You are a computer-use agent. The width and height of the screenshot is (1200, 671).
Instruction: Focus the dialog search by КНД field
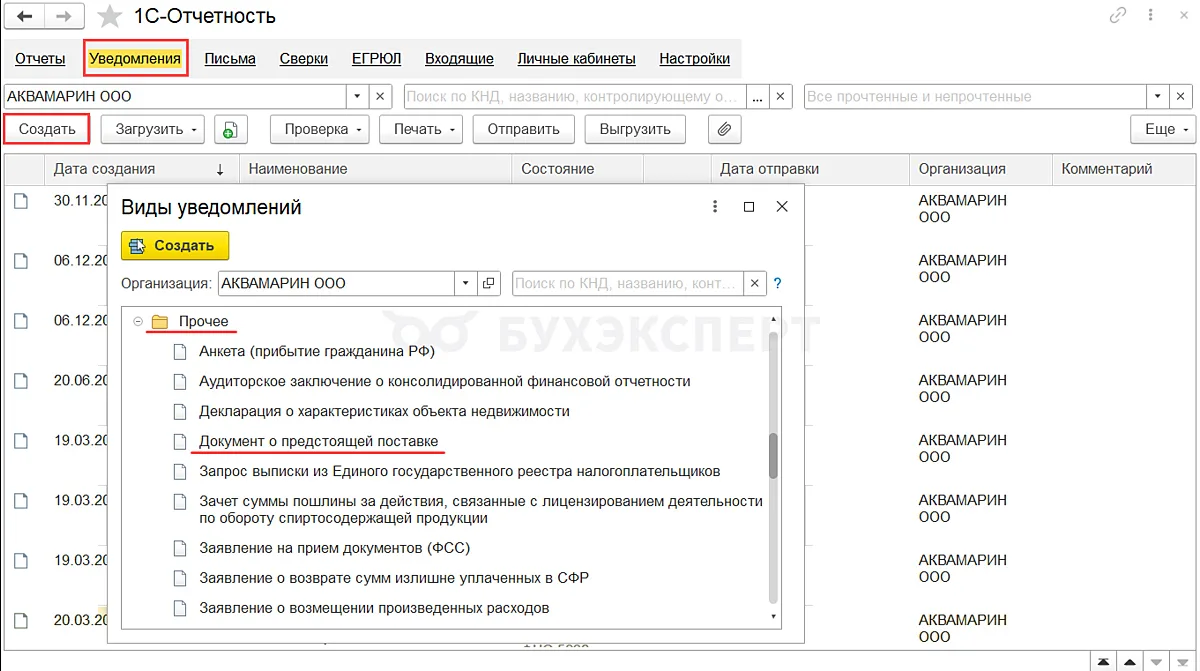coord(628,283)
